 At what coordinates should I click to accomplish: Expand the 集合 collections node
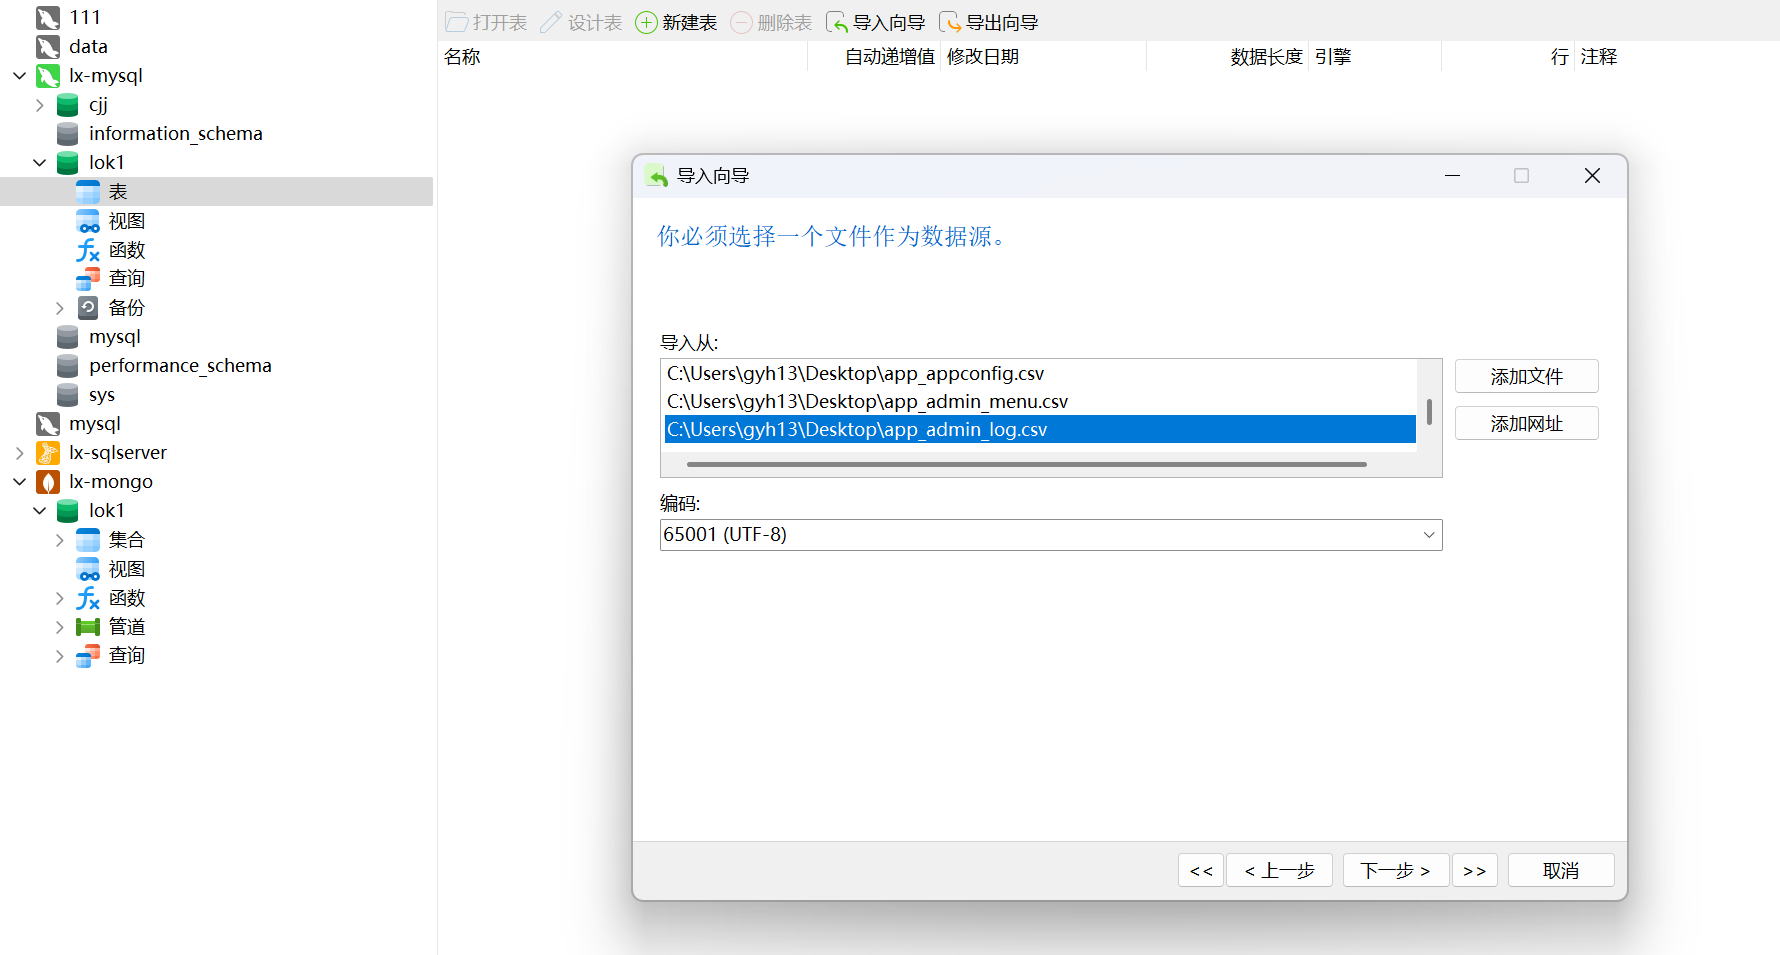click(59, 540)
